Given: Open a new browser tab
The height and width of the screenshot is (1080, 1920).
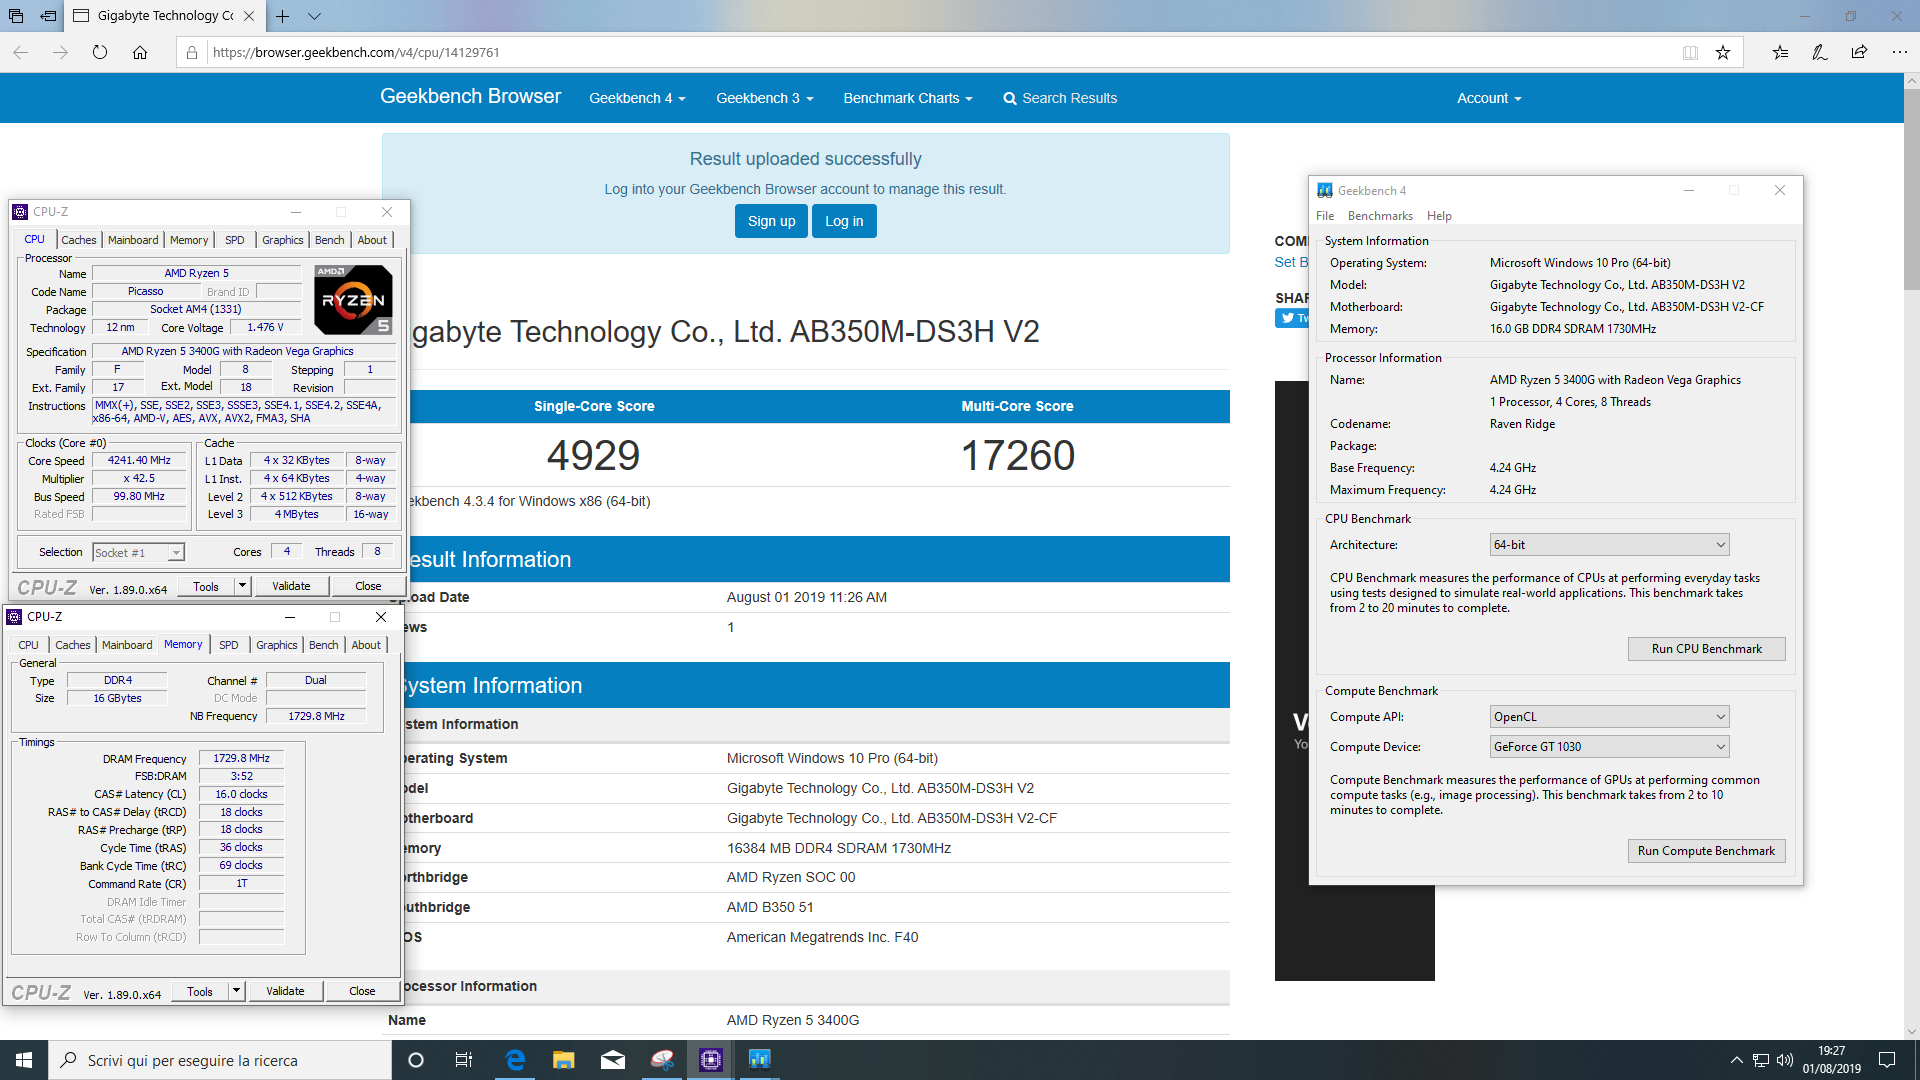Looking at the screenshot, I should point(283,16).
